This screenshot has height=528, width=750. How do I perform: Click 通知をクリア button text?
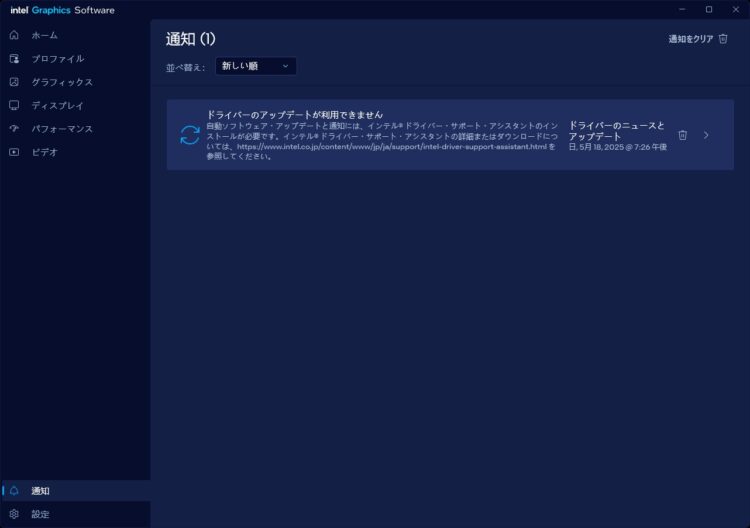click(691, 39)
